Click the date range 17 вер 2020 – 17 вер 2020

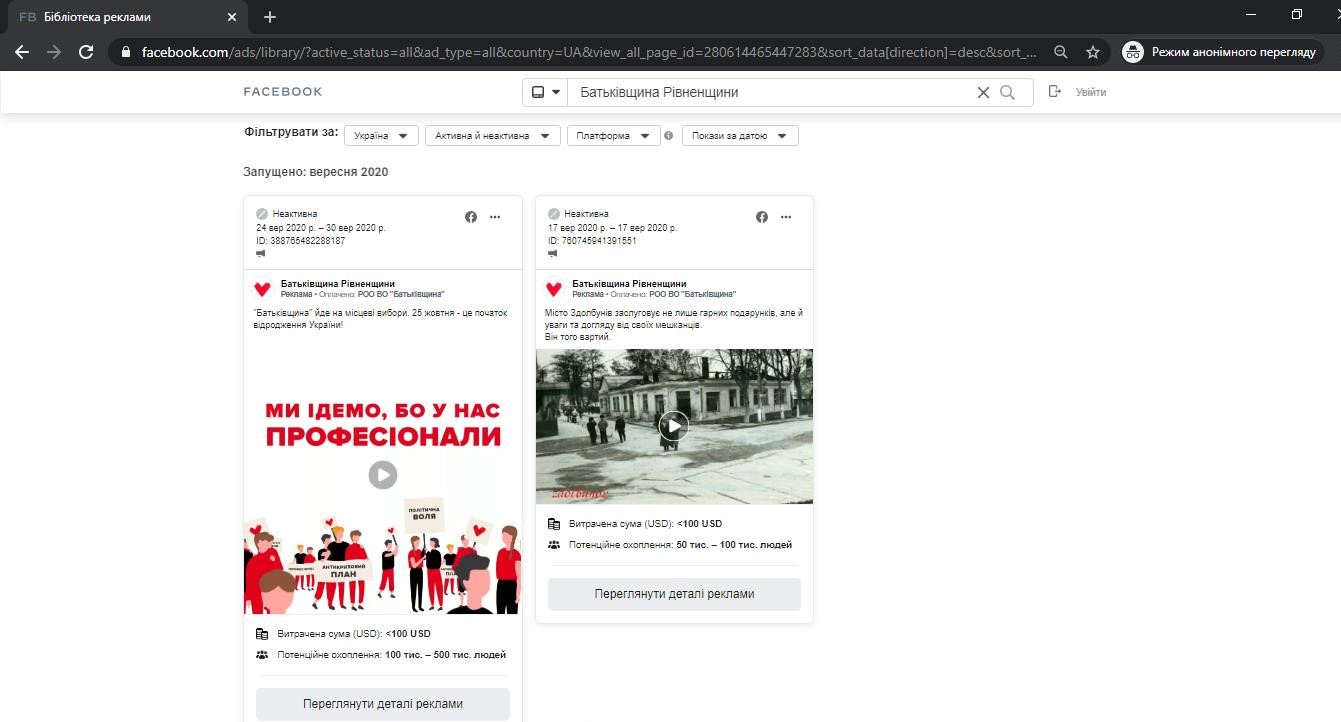[612, 228]
